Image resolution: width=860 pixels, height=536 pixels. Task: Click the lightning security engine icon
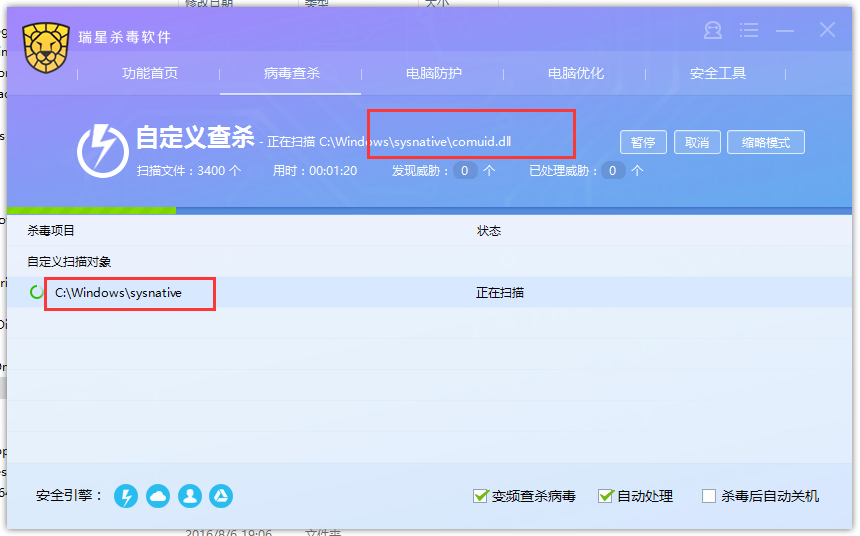point(126,496)
